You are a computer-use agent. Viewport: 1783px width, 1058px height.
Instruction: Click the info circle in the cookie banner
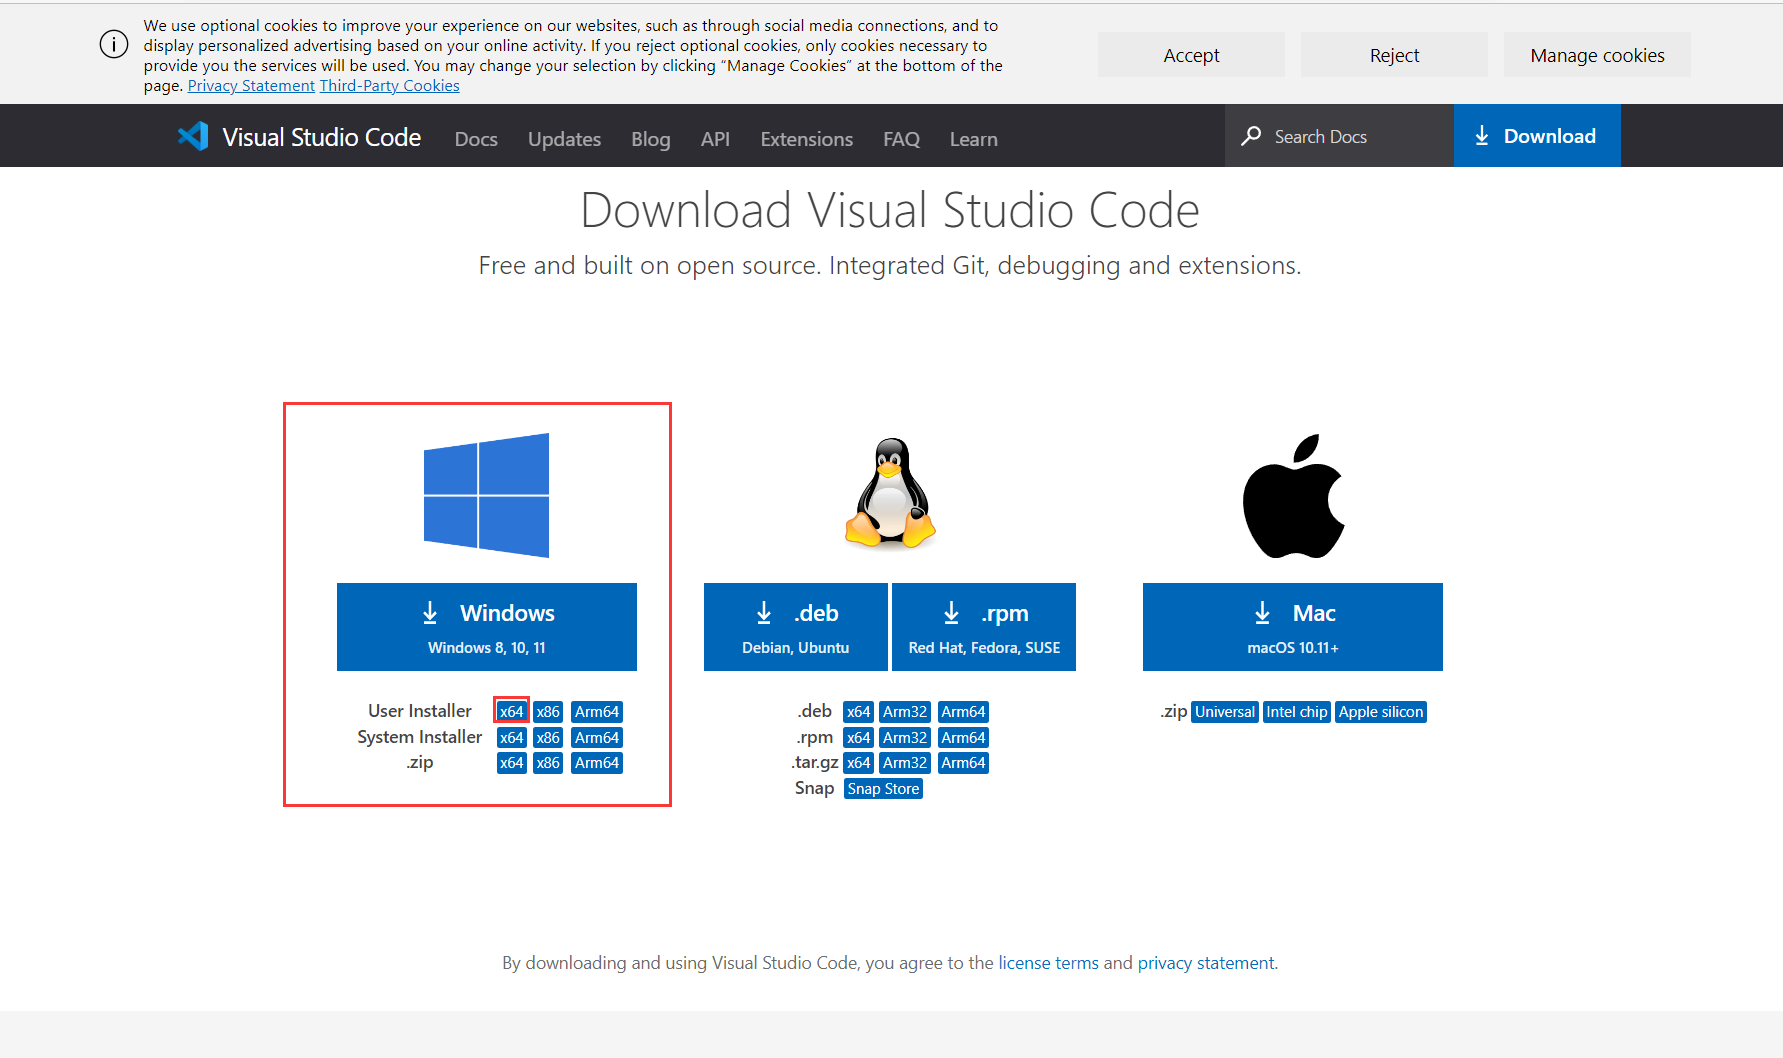(114, 44)
